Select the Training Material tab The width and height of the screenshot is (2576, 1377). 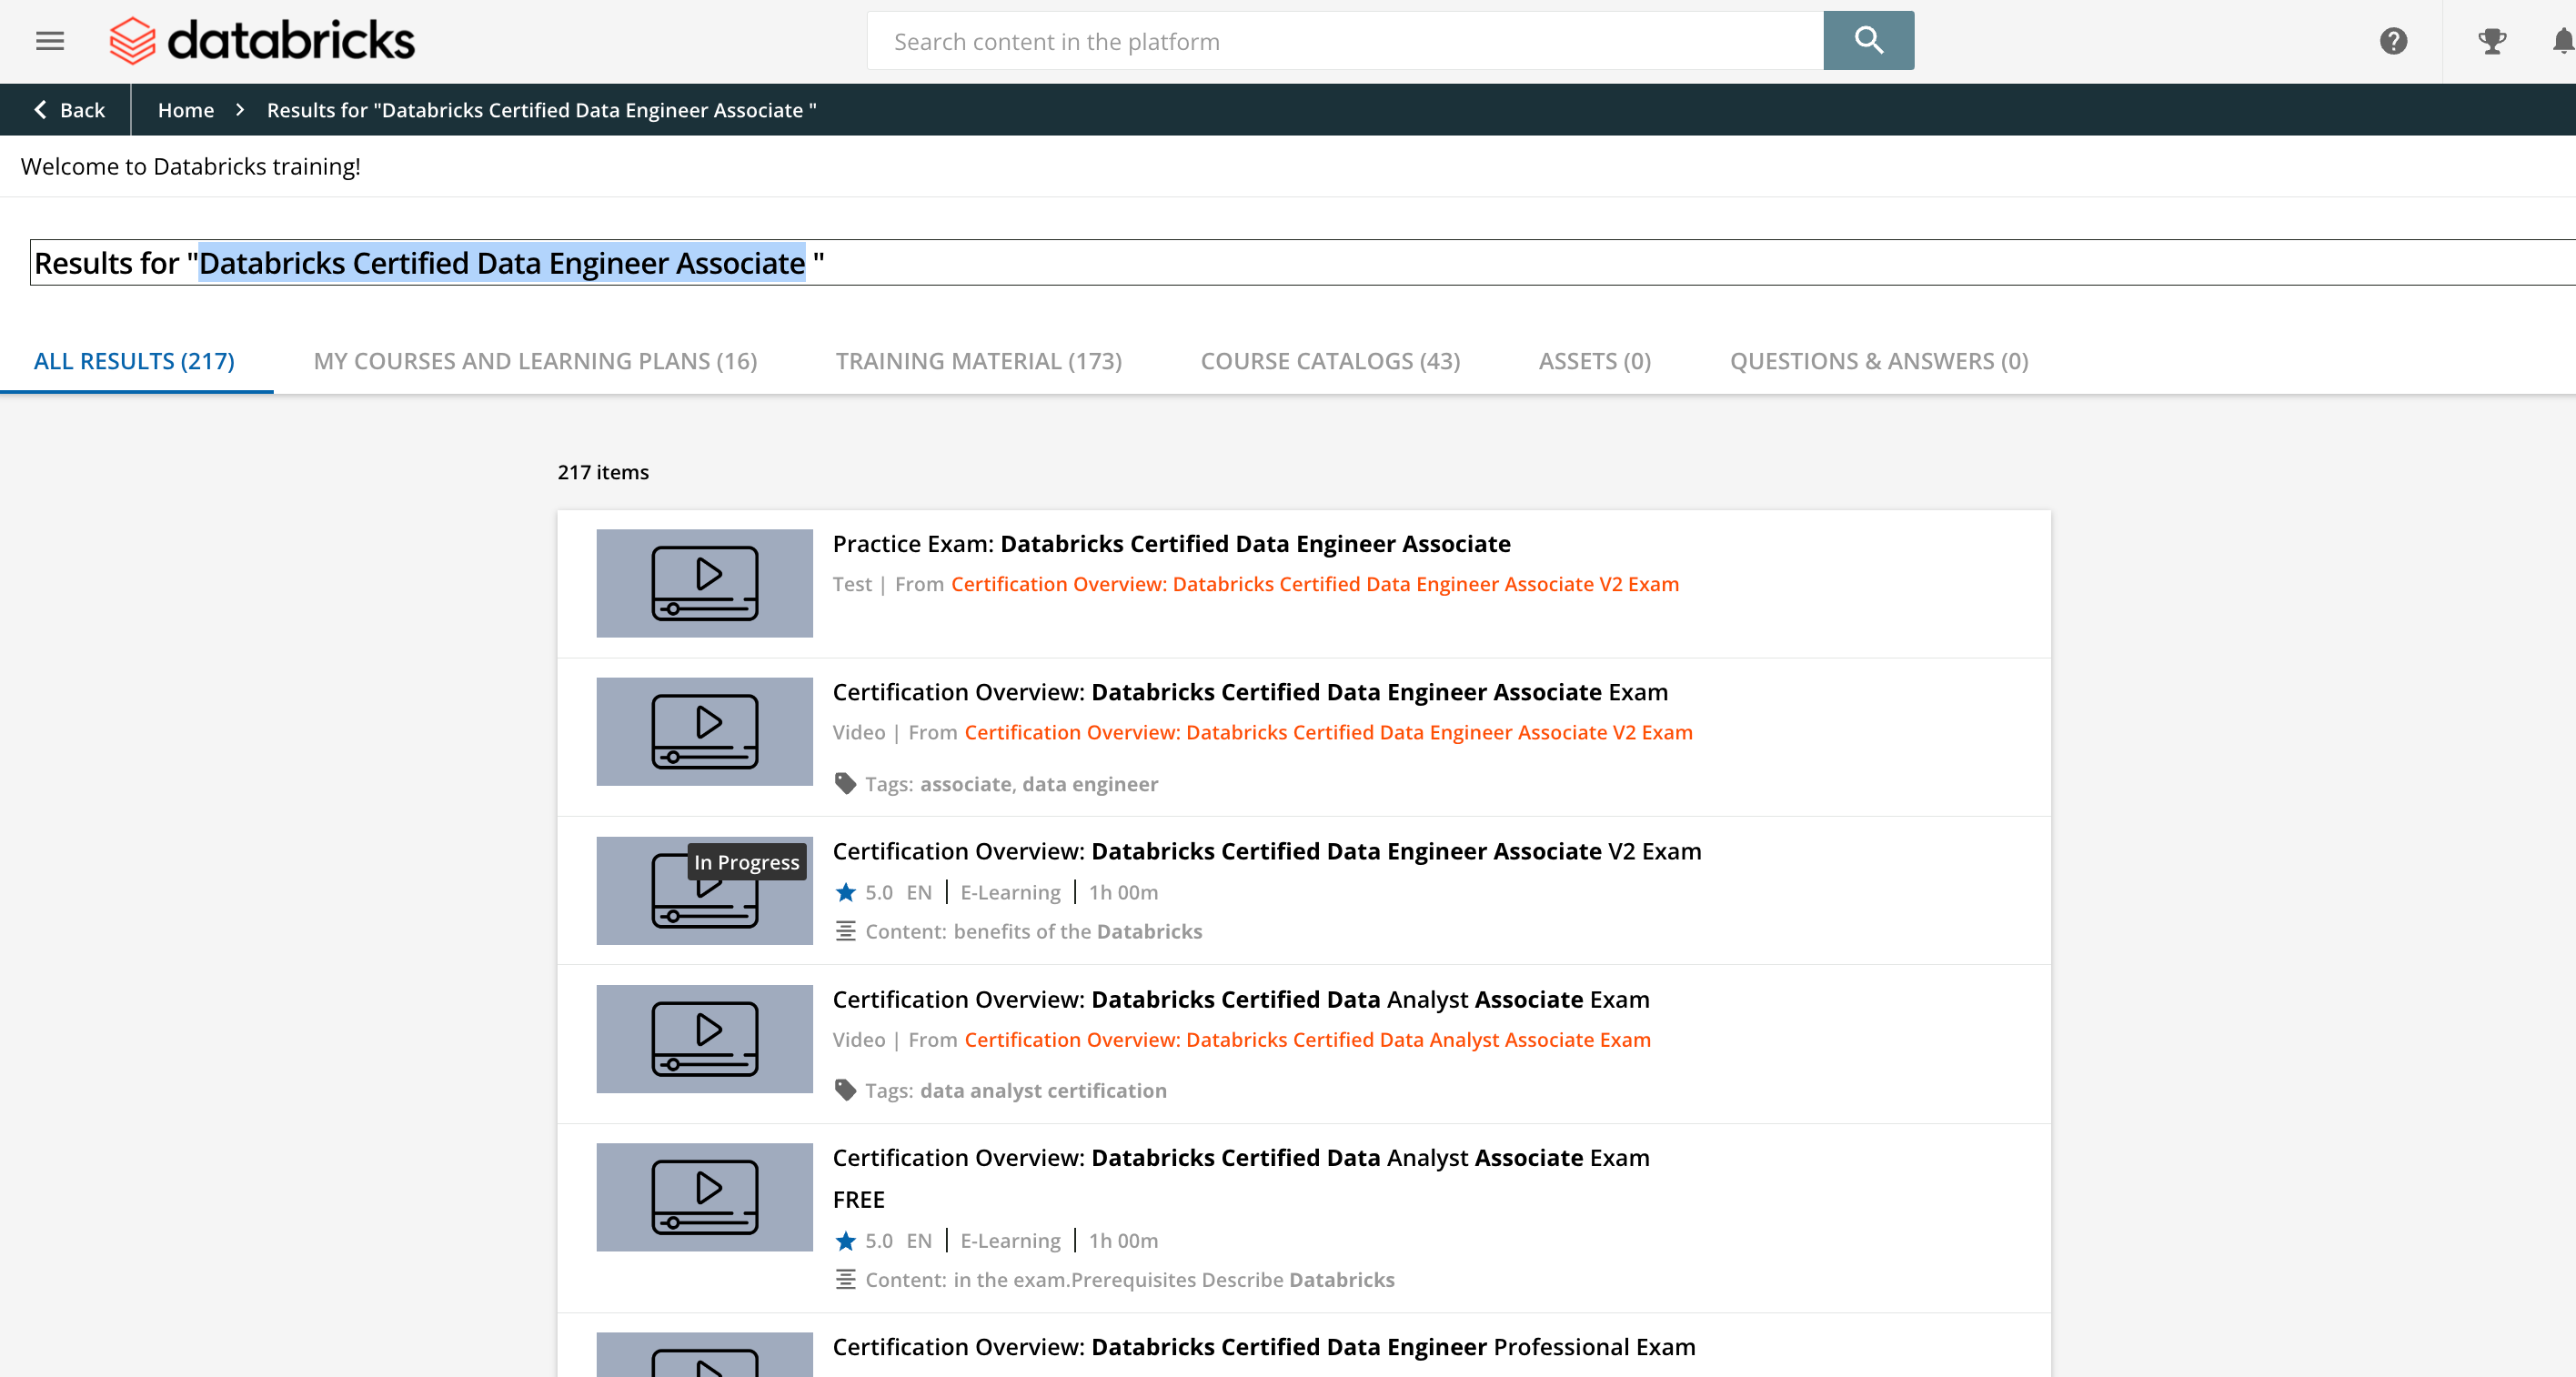coord(978,361)
